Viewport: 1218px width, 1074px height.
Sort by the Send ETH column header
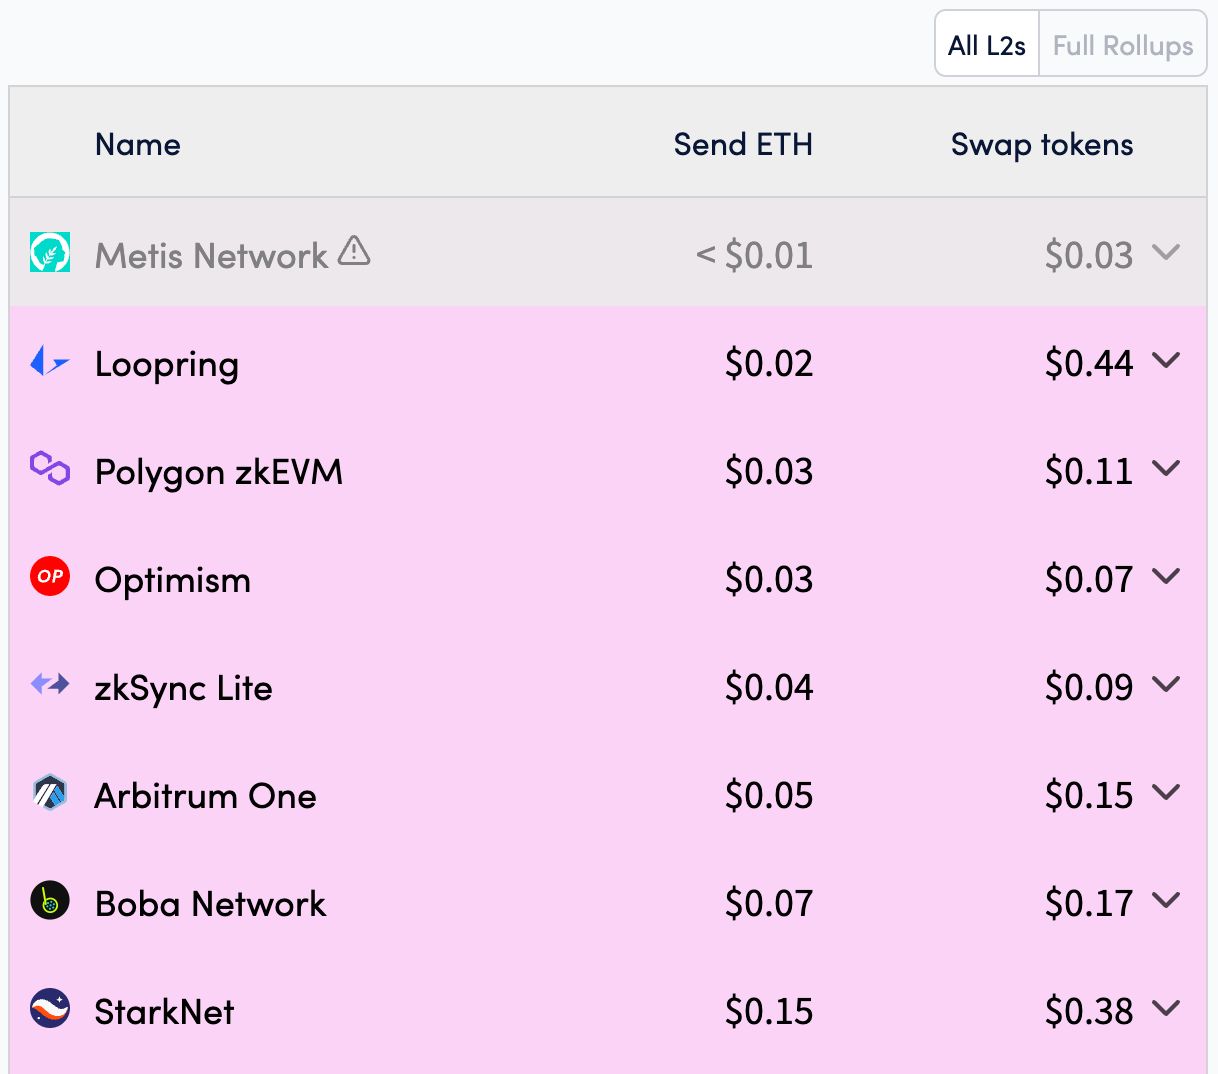(x=743, y=144)
